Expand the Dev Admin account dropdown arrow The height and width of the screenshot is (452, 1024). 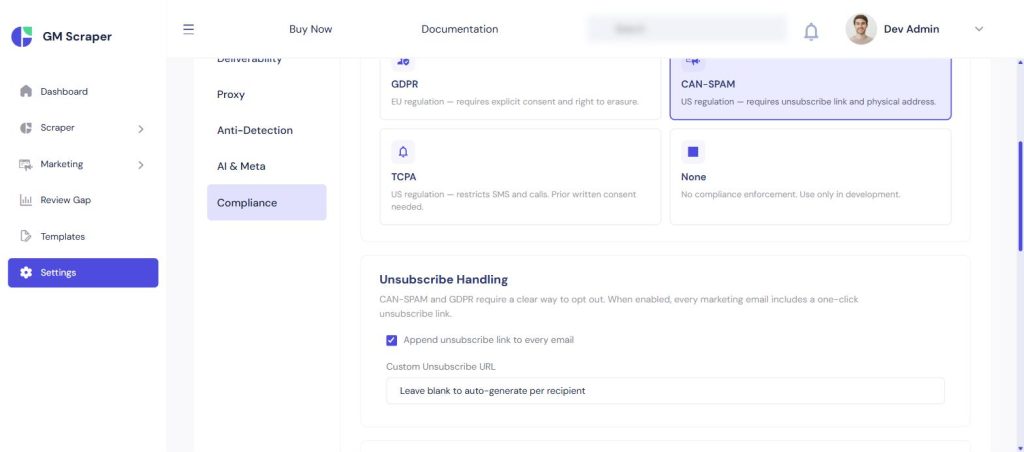click(x=978, y=29)
